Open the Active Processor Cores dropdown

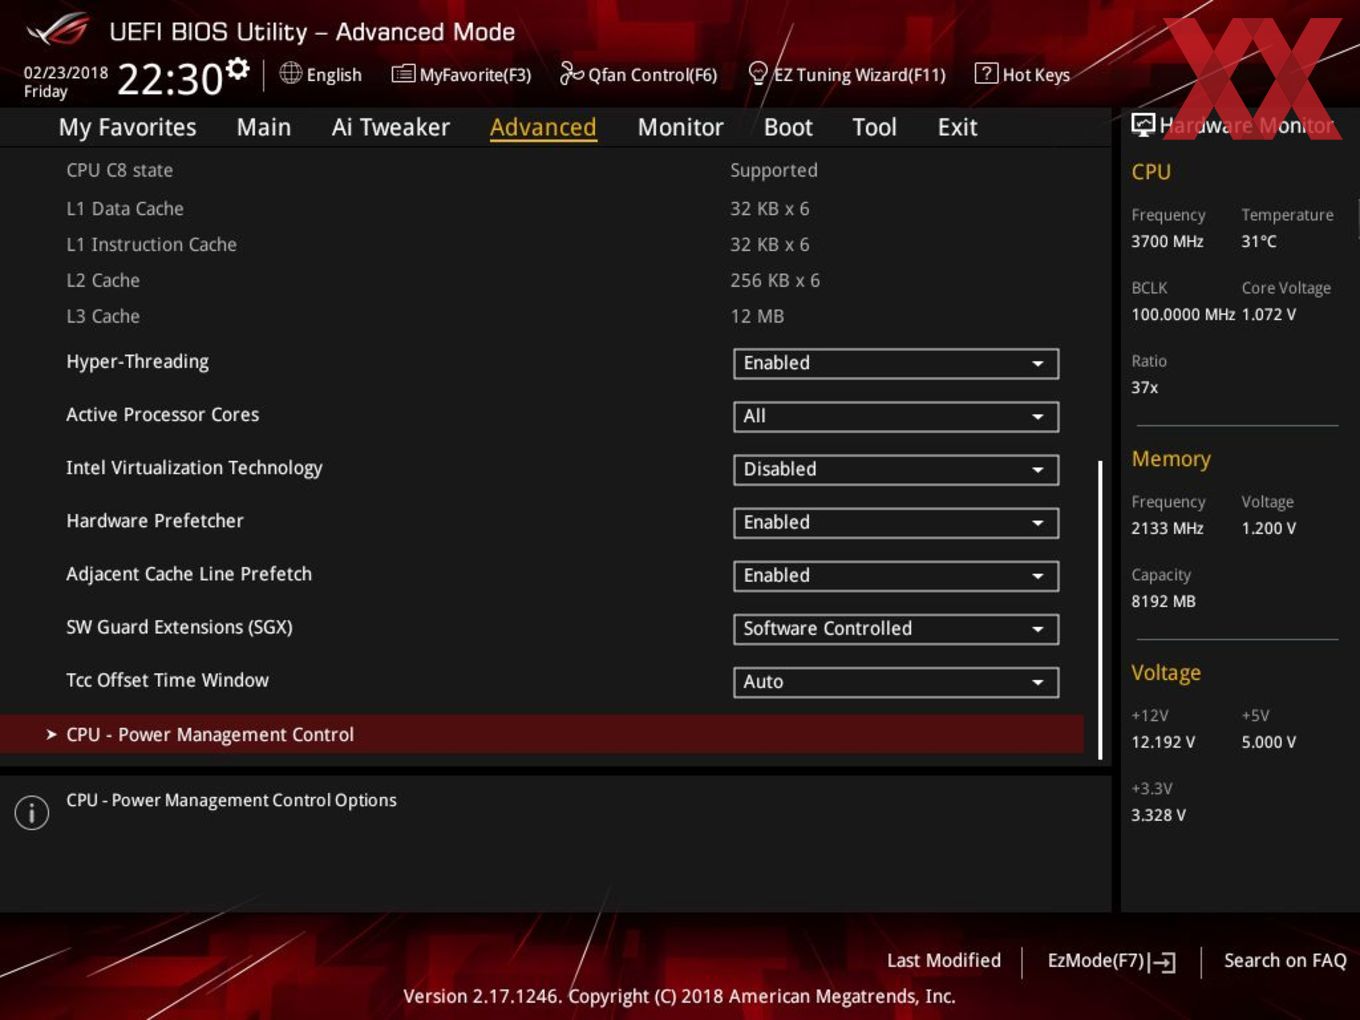pyautogui.click(x=896, y=416)
